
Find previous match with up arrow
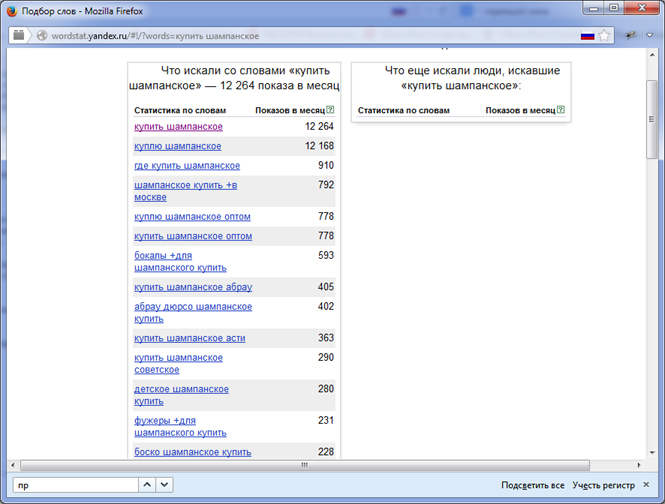[x=147, y=484]
